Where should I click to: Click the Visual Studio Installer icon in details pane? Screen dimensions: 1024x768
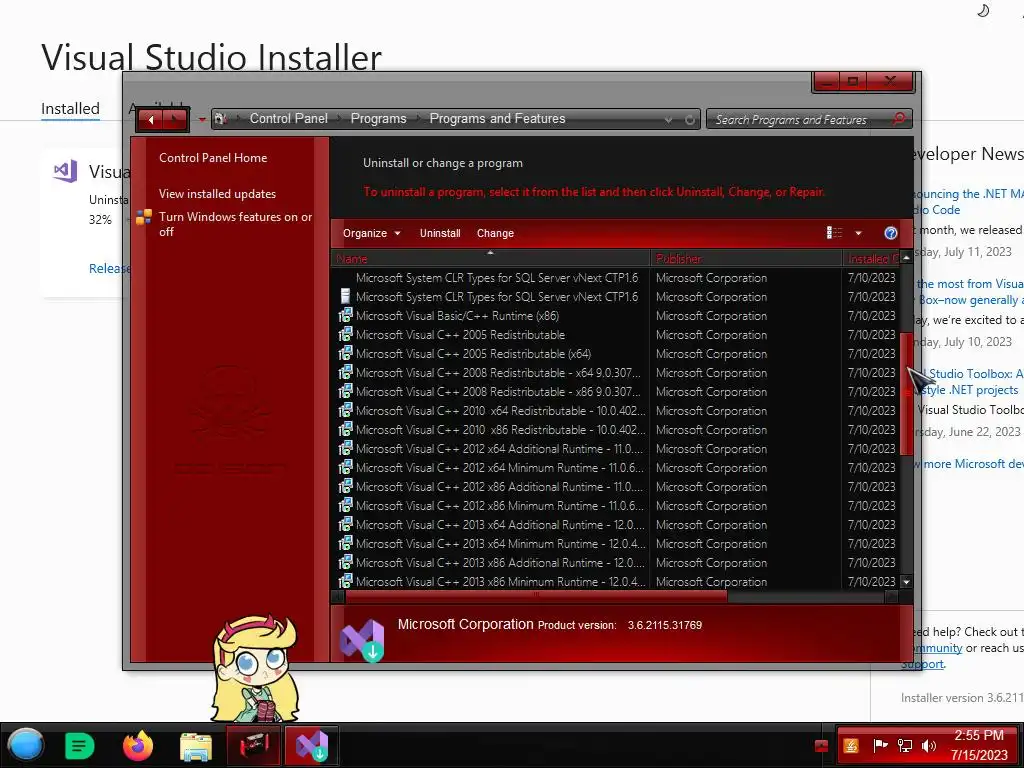click(x=363, y=640)
